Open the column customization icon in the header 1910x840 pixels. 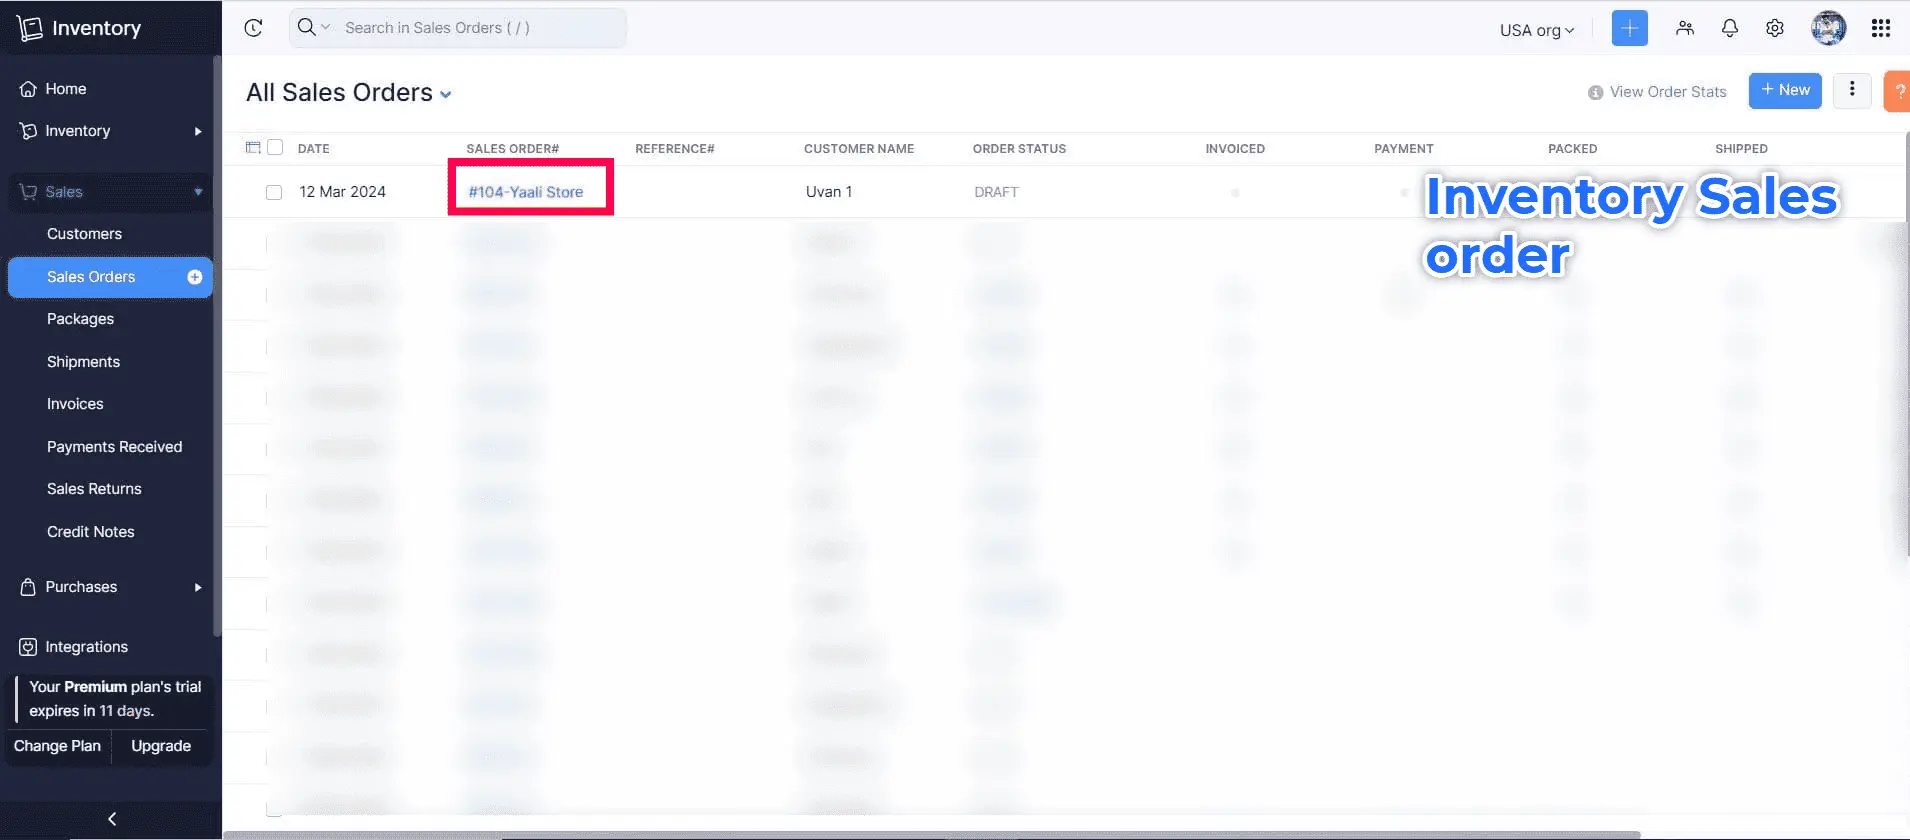tap(253, 148)
